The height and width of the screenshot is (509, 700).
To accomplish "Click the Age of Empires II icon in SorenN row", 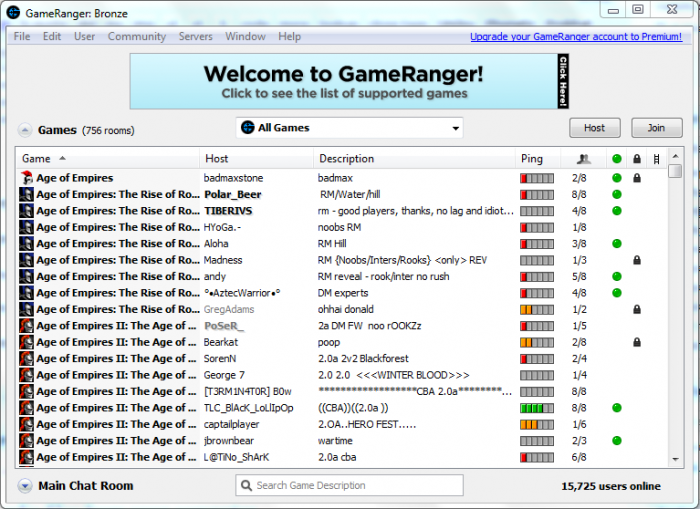I will (27, 359).
